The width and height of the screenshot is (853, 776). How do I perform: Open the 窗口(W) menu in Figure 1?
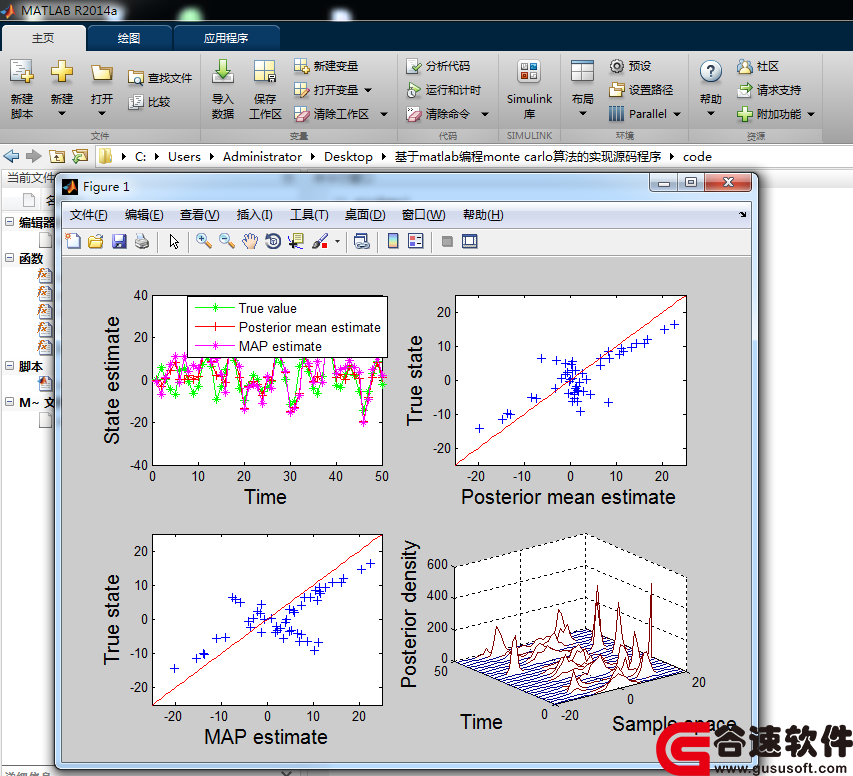423,215
